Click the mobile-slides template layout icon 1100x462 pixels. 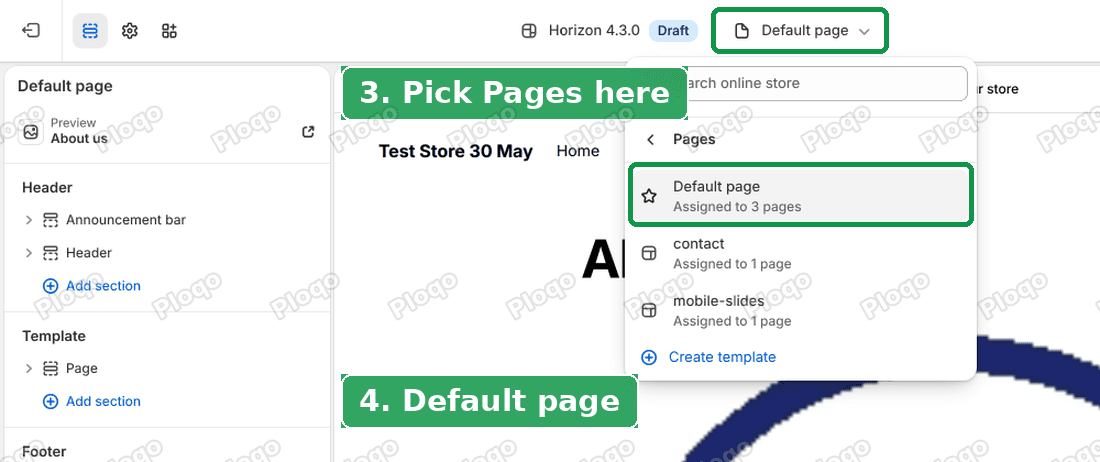coord(650,311)
